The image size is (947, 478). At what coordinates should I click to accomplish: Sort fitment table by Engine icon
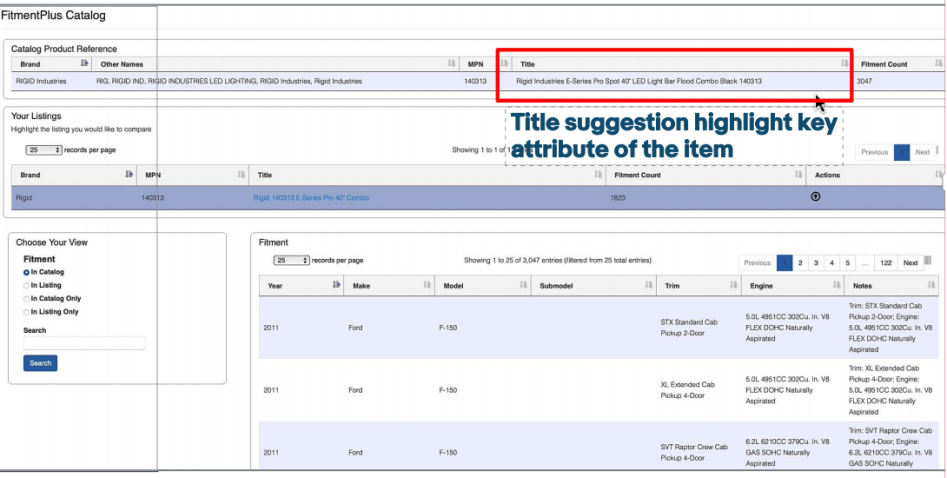(x=837, y=285)
